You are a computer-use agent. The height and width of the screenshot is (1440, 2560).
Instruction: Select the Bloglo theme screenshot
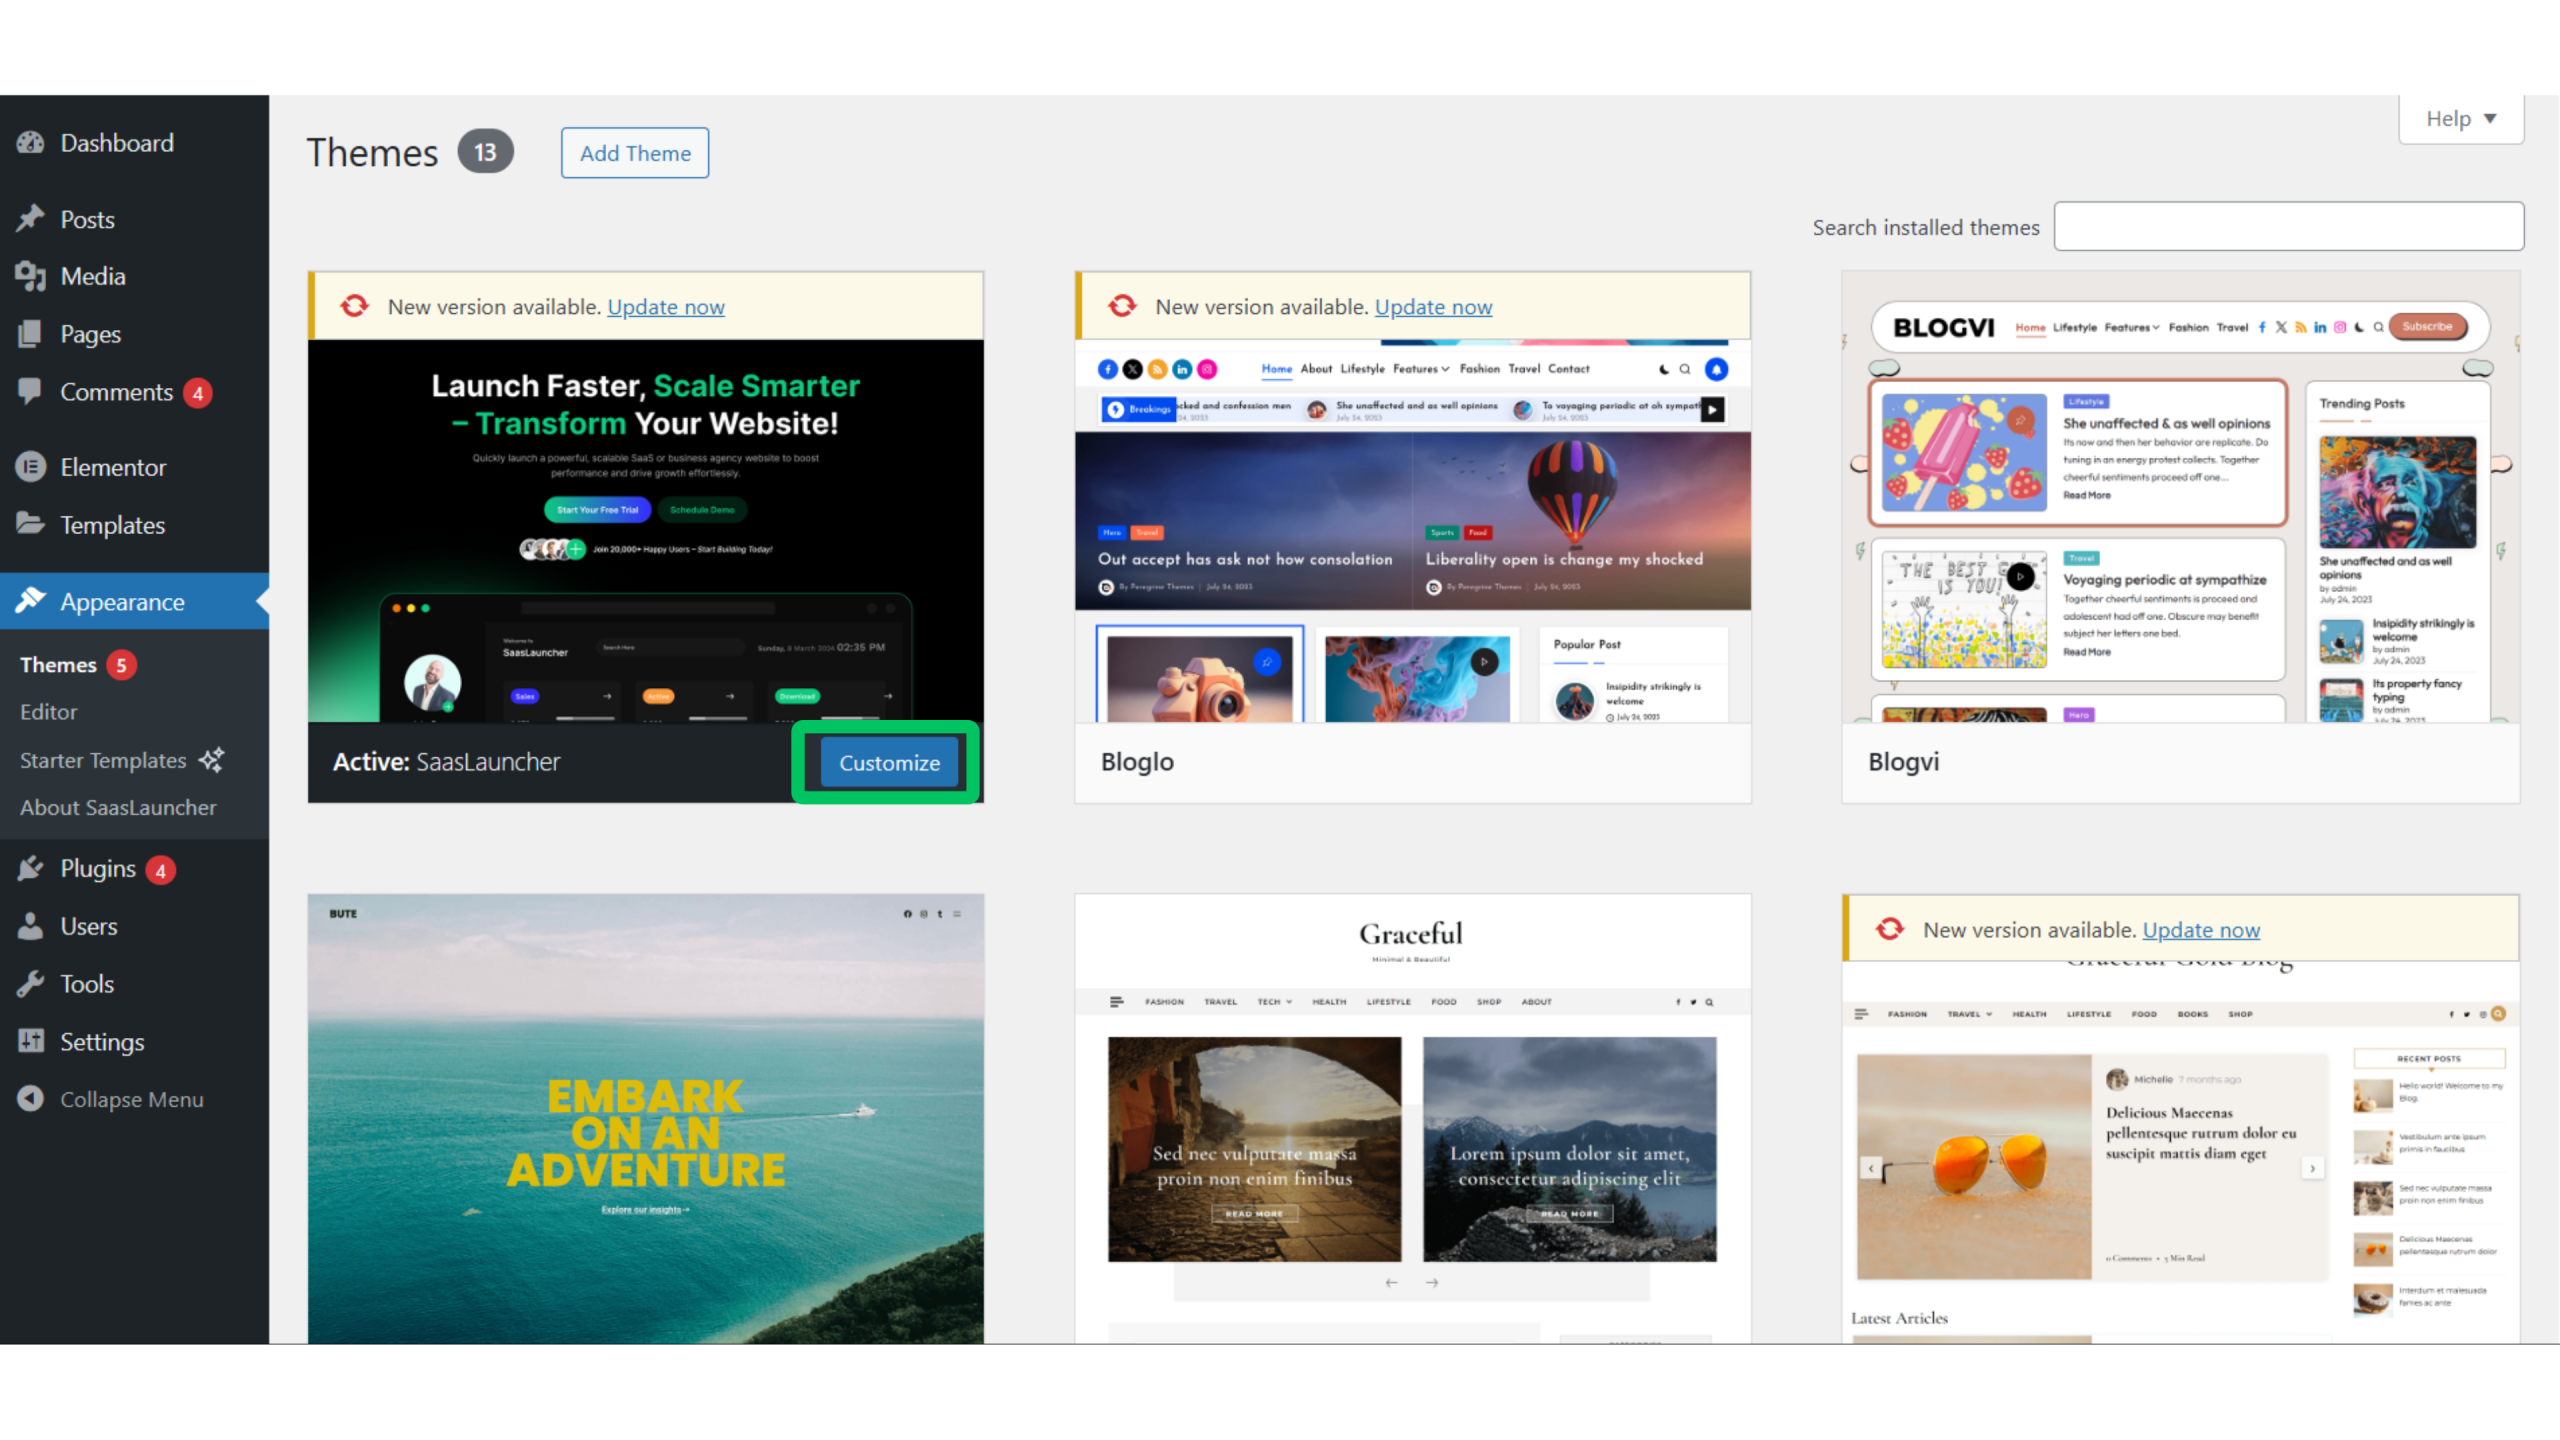click(x=1413, y=531)
